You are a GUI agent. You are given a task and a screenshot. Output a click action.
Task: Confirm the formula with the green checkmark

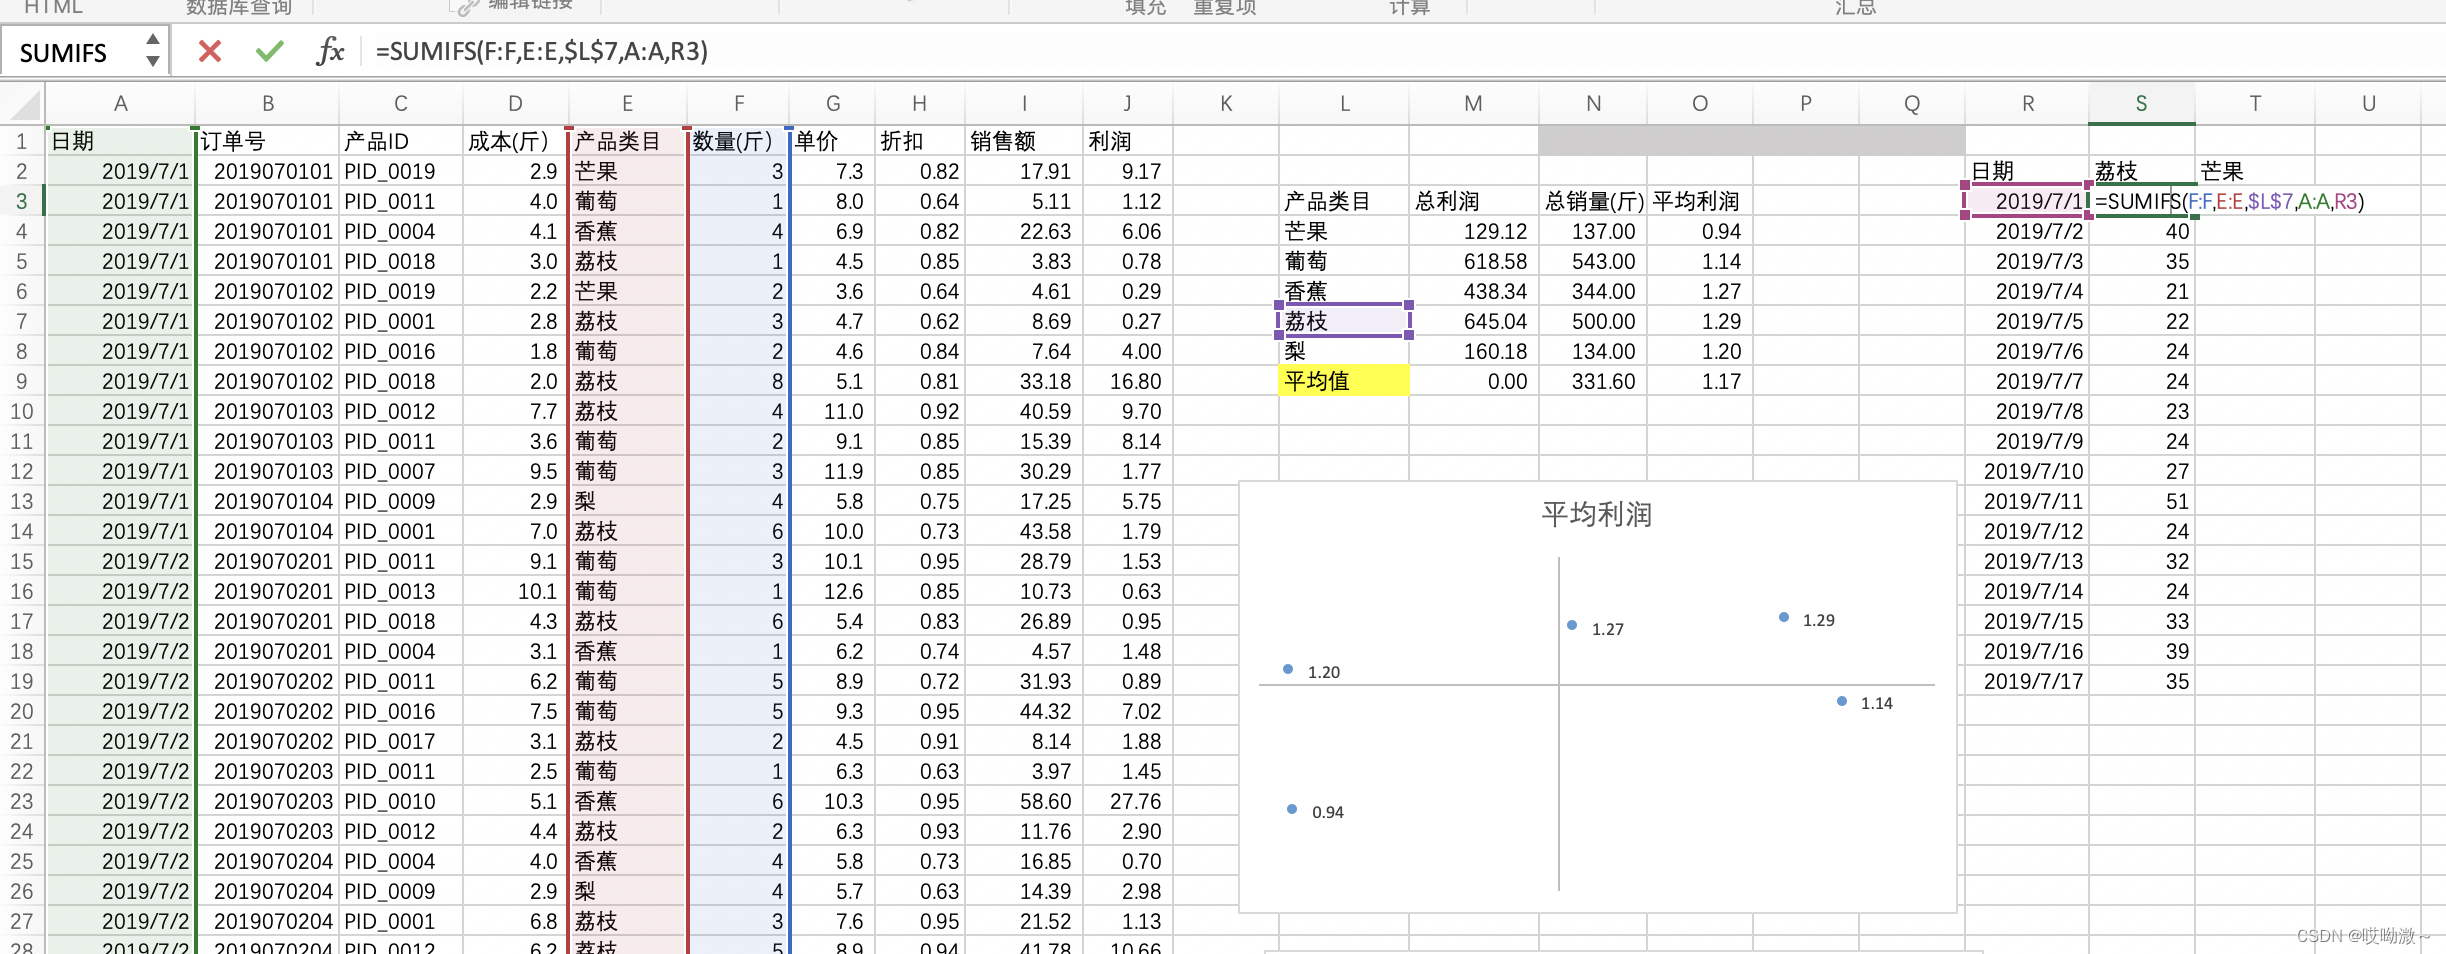pos(269,51)
